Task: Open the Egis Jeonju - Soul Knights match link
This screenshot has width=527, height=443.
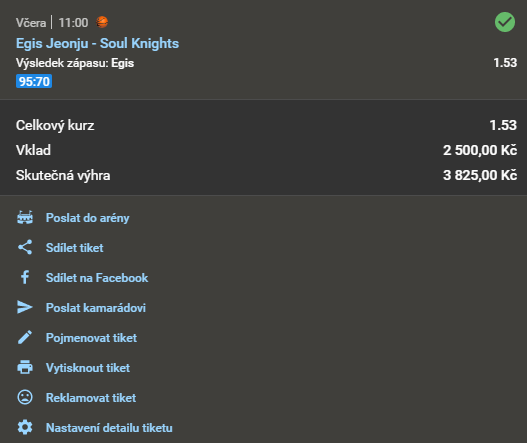Action: click(x=97, y=43)
